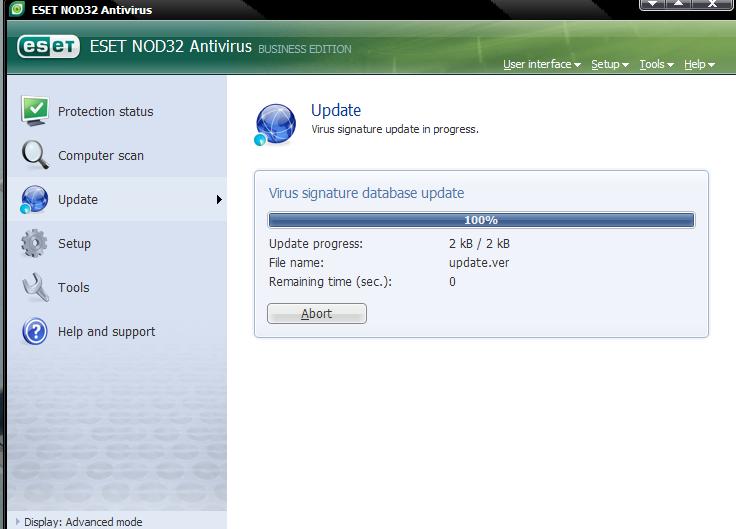Minimize the ESET window
Image resolution: width=736 pixels, height=529 pixels.
(652, 4)
